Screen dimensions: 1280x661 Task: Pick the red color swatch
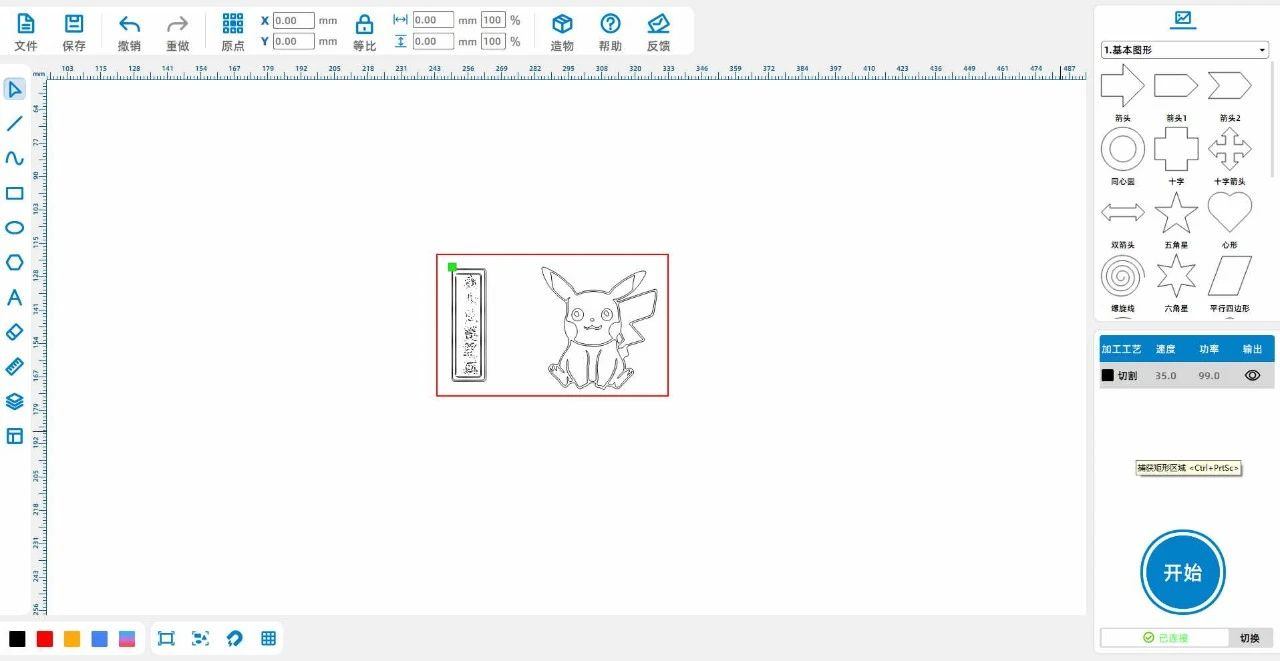[x=45, y=639]
